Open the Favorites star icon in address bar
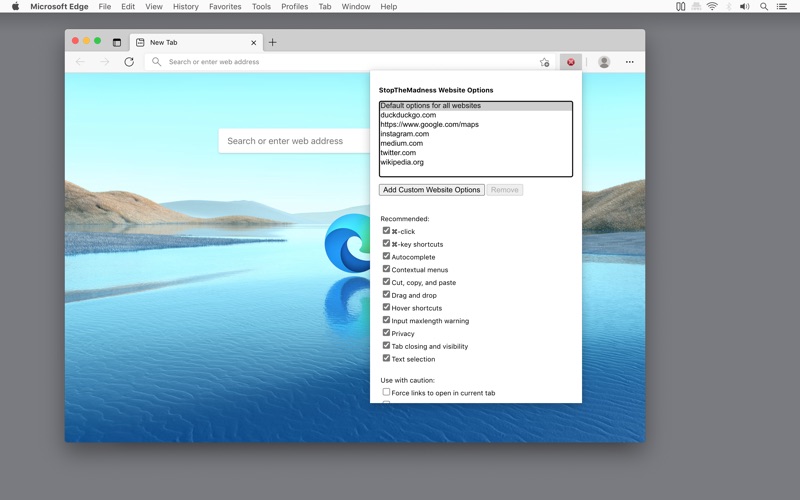This screenshot has height=500, width=800. (x=544, y=62)
